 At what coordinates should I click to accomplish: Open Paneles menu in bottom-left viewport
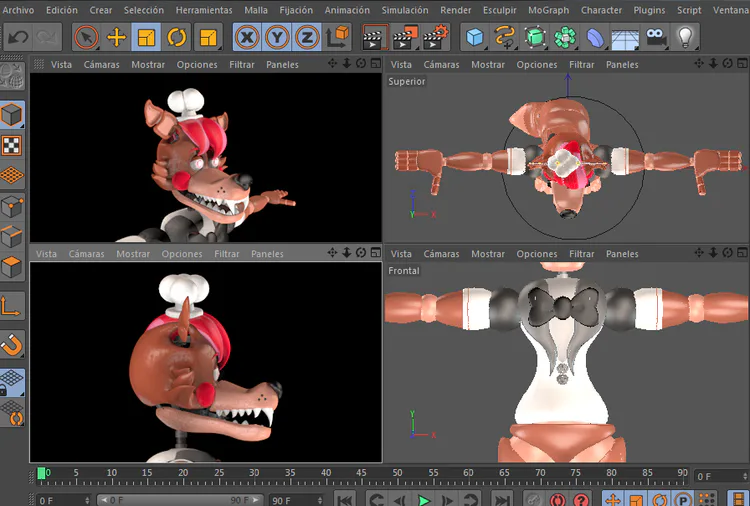tap(267, 254)
